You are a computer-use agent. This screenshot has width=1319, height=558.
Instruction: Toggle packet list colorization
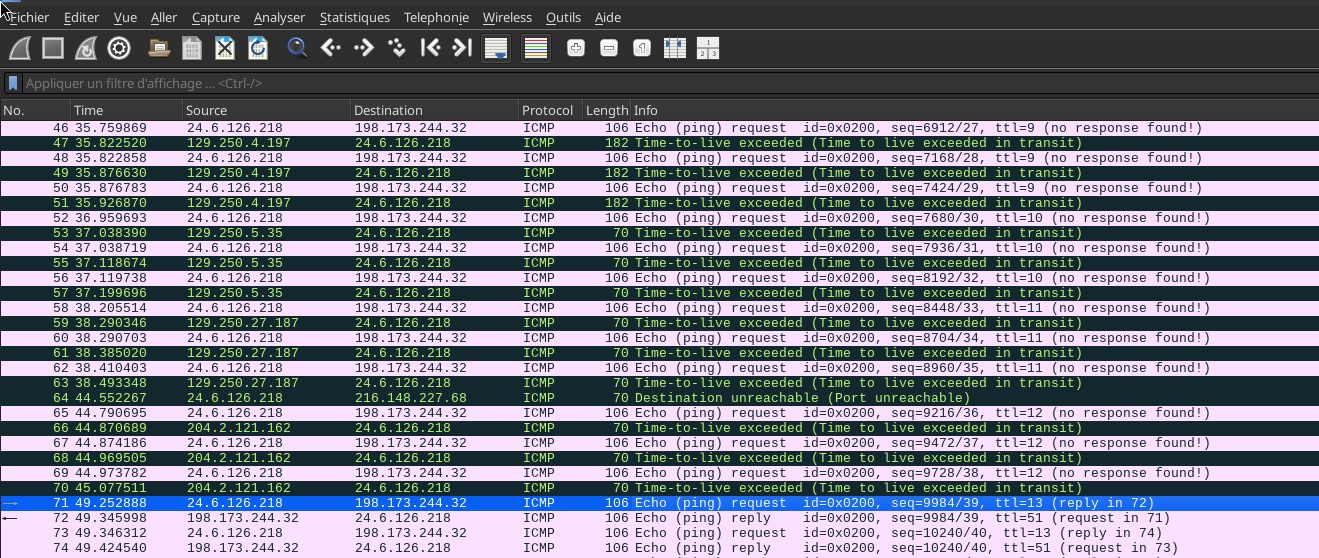[x=536, y=47]
